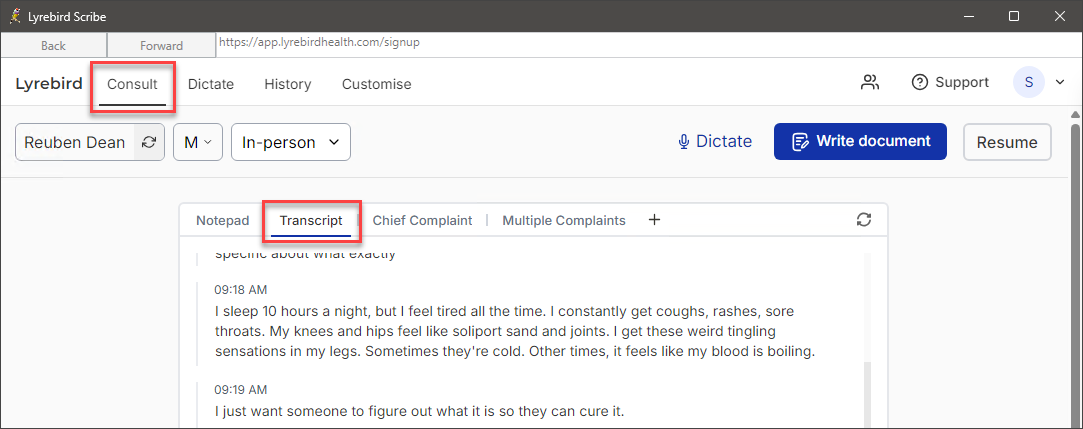Screen dimensions: 1083x429
Task: Click the browser Back button
Action: click(53, 46)
